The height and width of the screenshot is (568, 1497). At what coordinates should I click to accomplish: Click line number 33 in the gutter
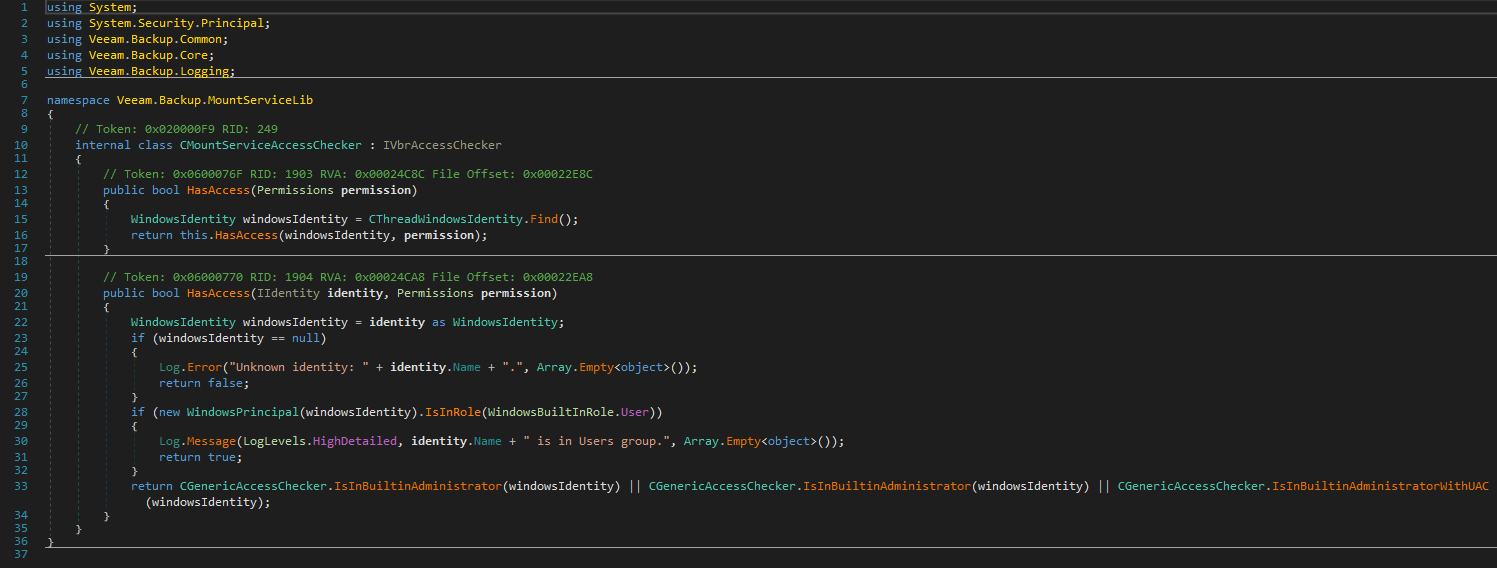point(22,486)
